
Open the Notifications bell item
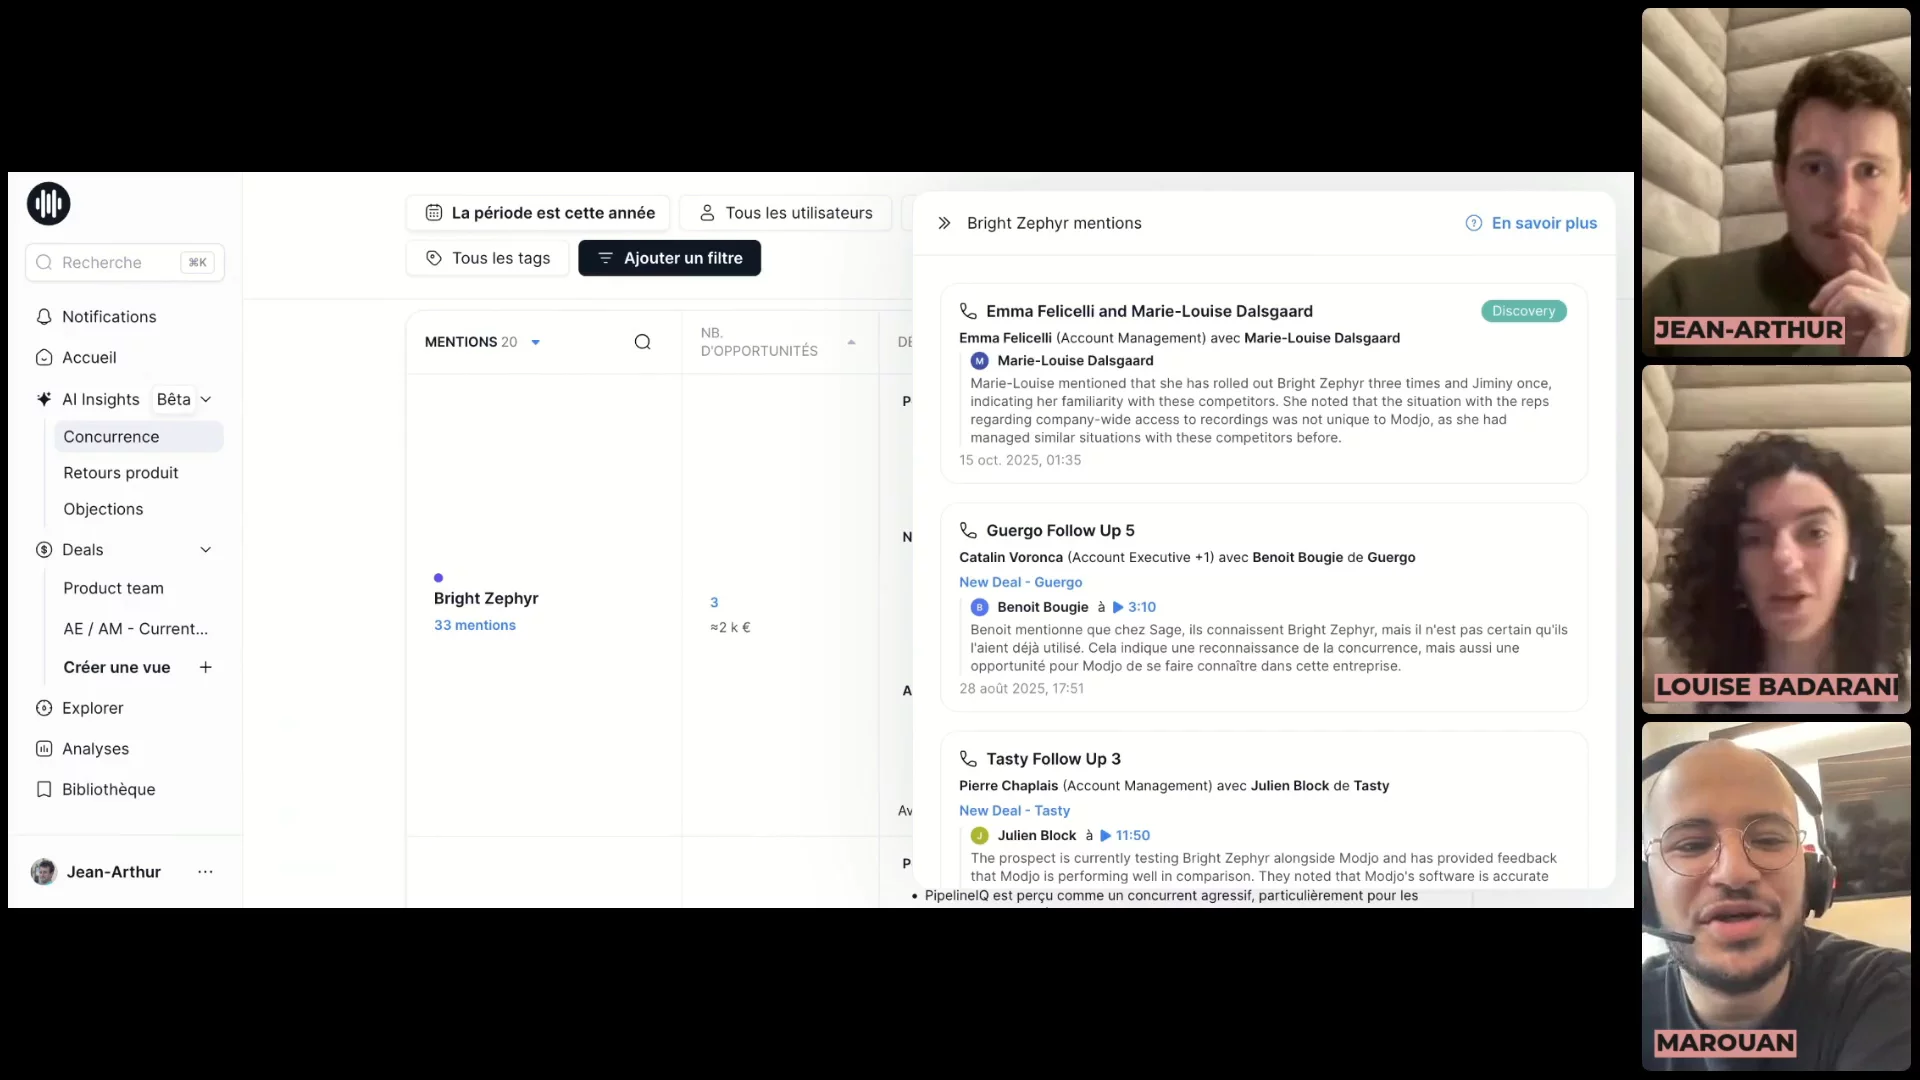[x=108, y=317]
